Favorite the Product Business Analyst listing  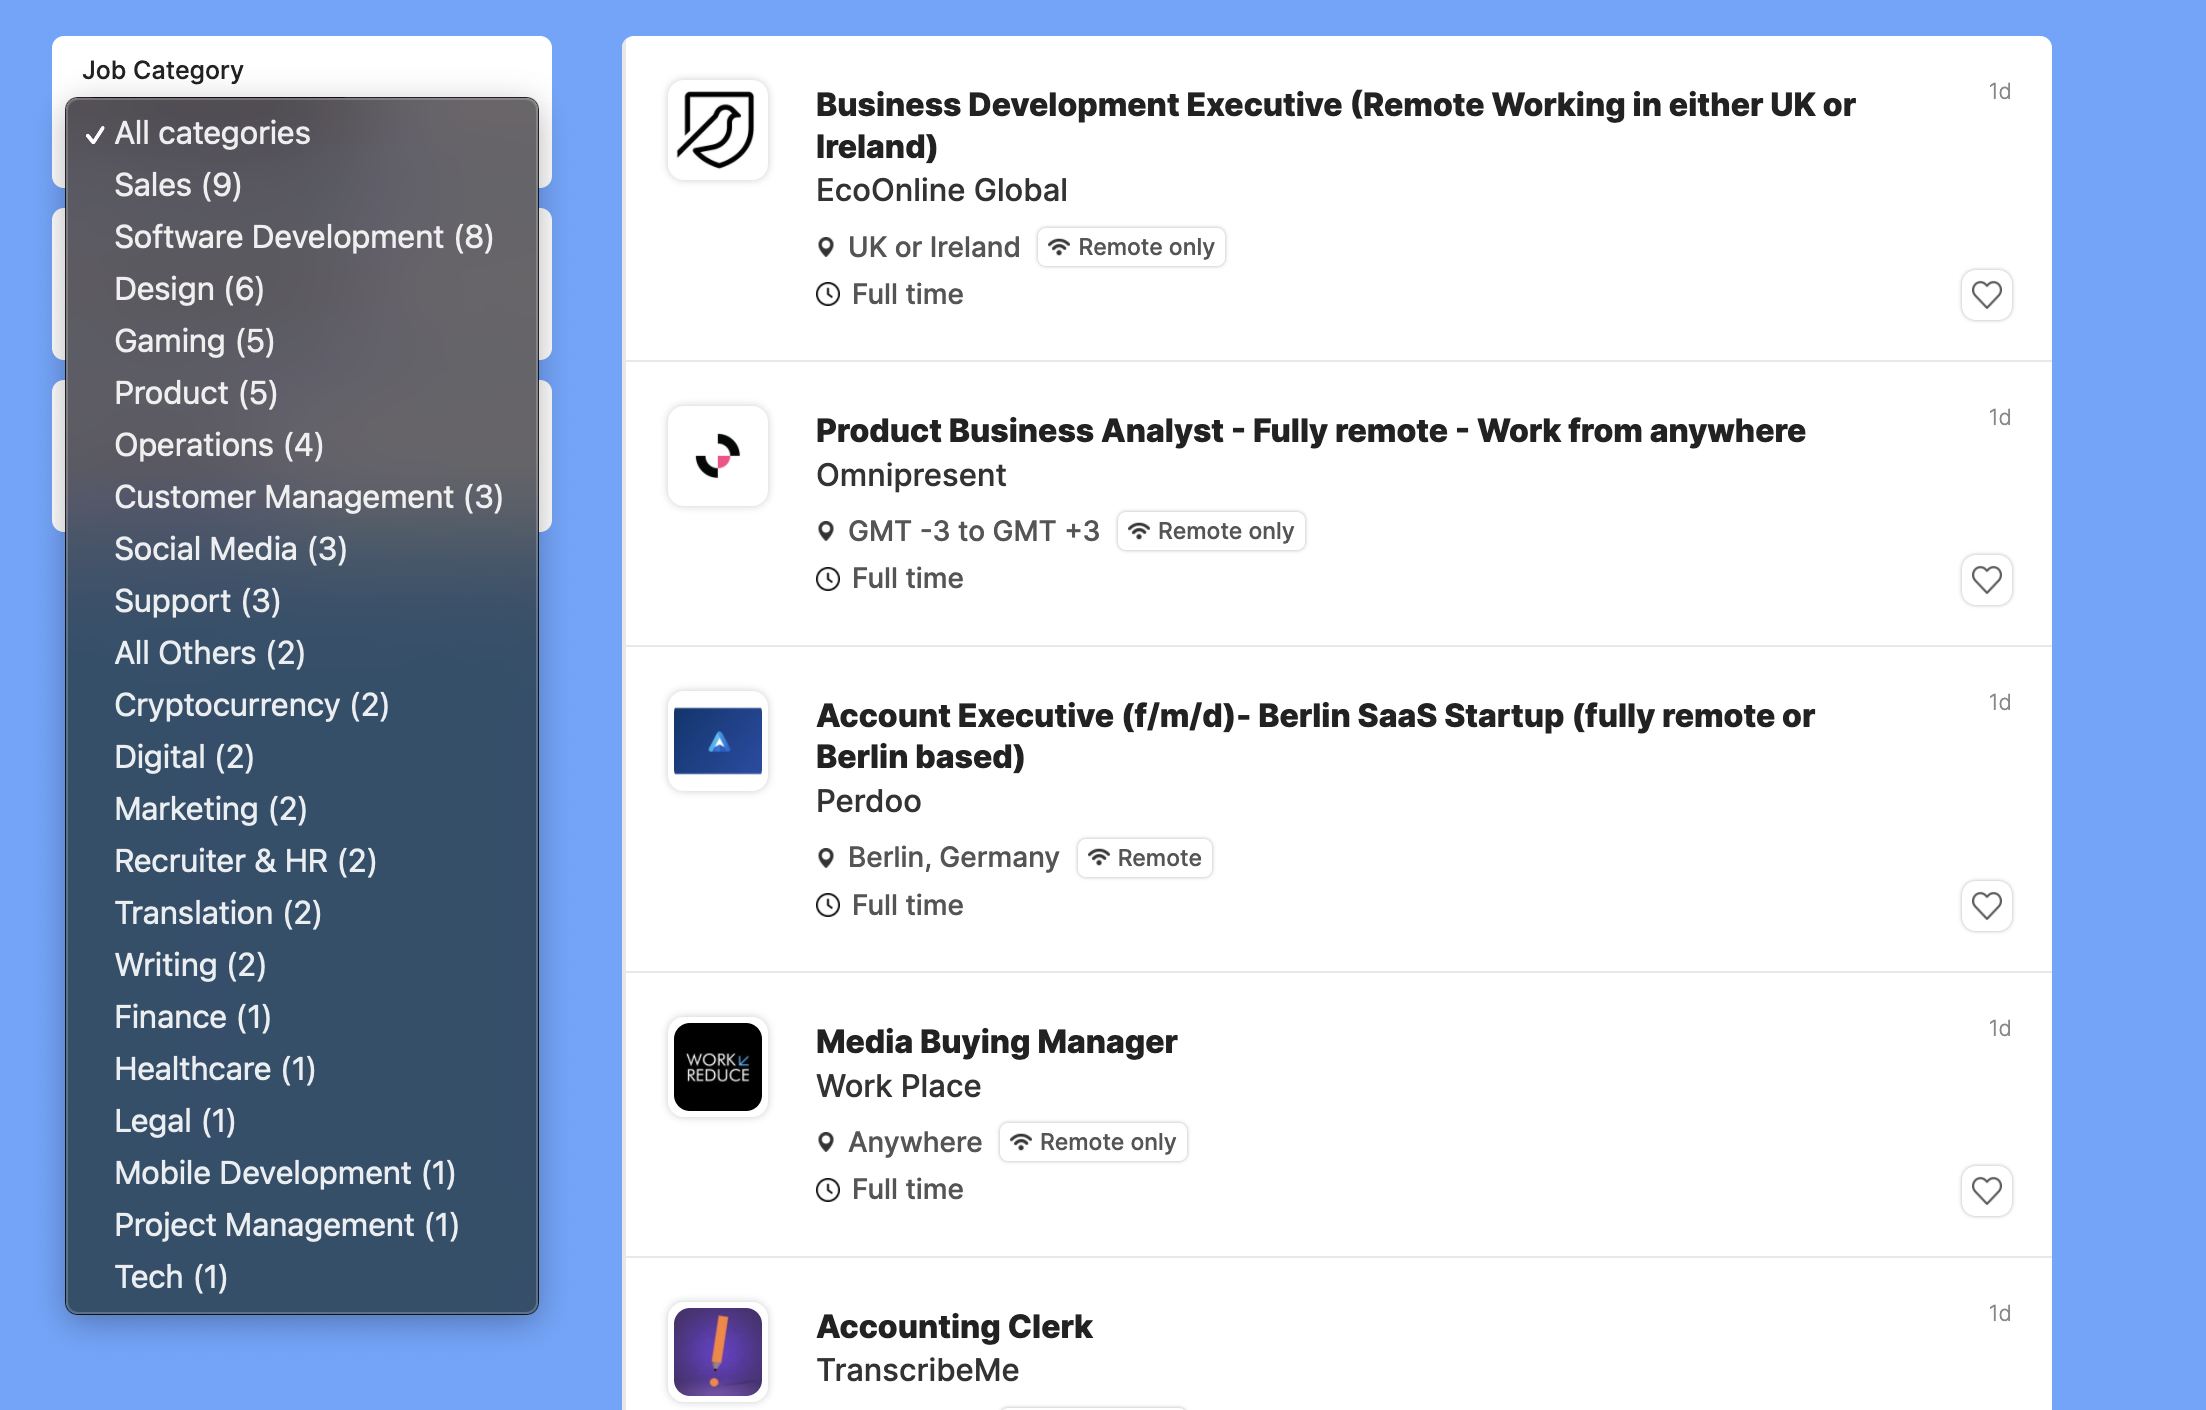[1985, 580]
